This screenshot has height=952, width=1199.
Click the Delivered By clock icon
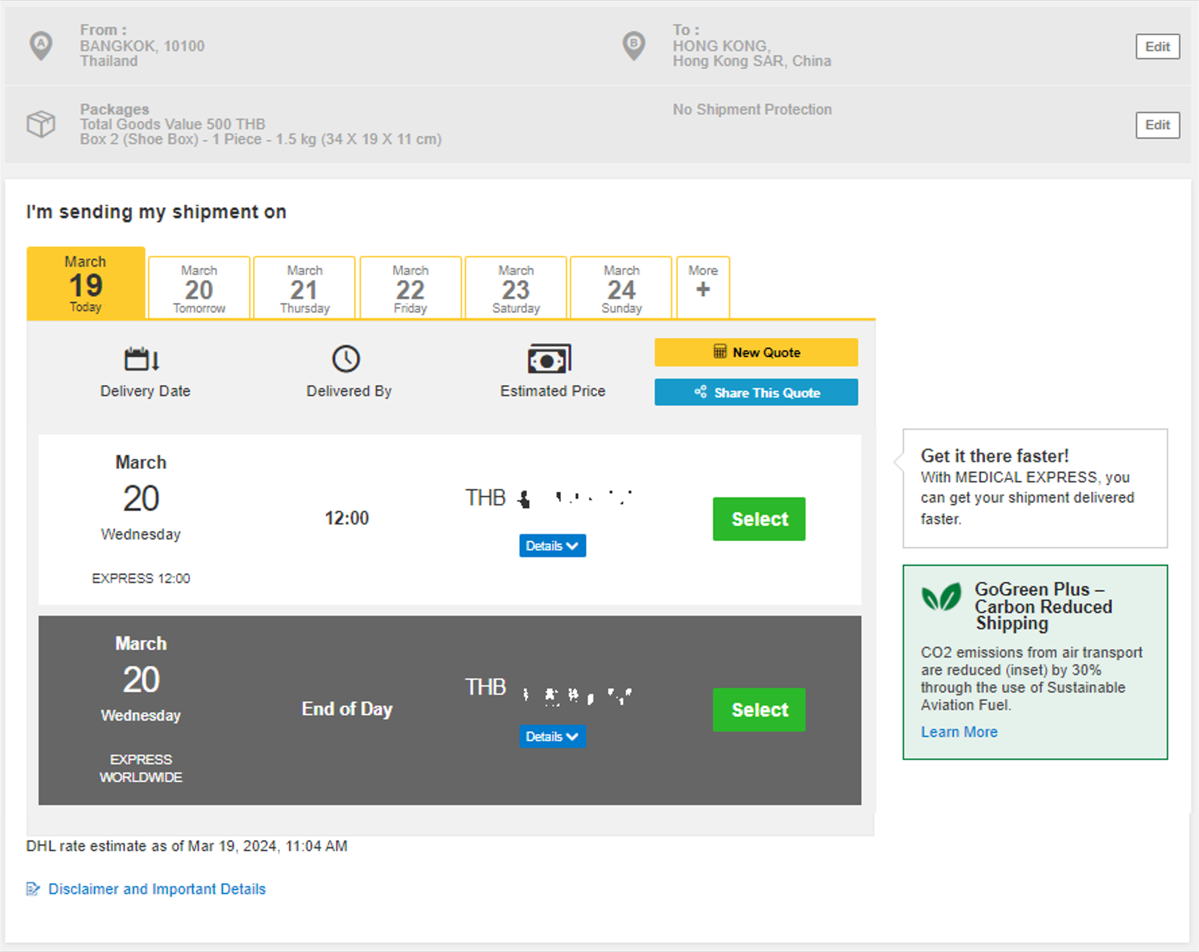click(x=346, y=359)
